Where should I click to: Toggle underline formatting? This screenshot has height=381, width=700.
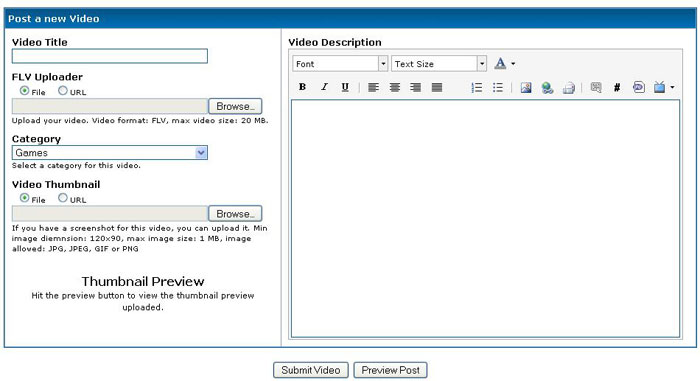[x=345, y=87]
